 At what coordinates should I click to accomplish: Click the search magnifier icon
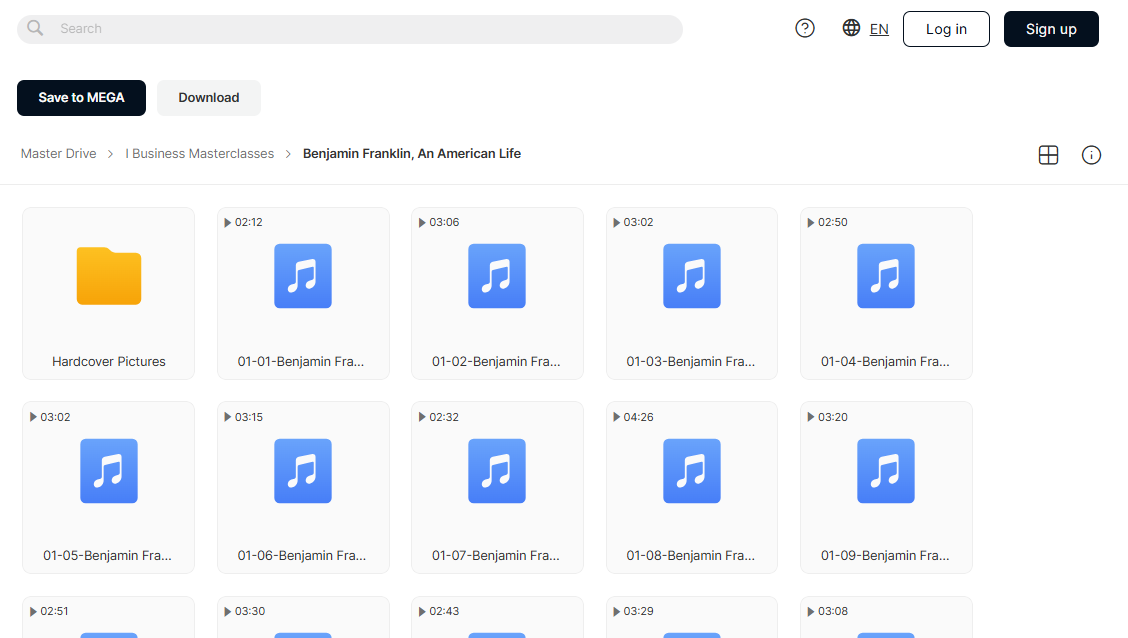click(x=35, y=28)
